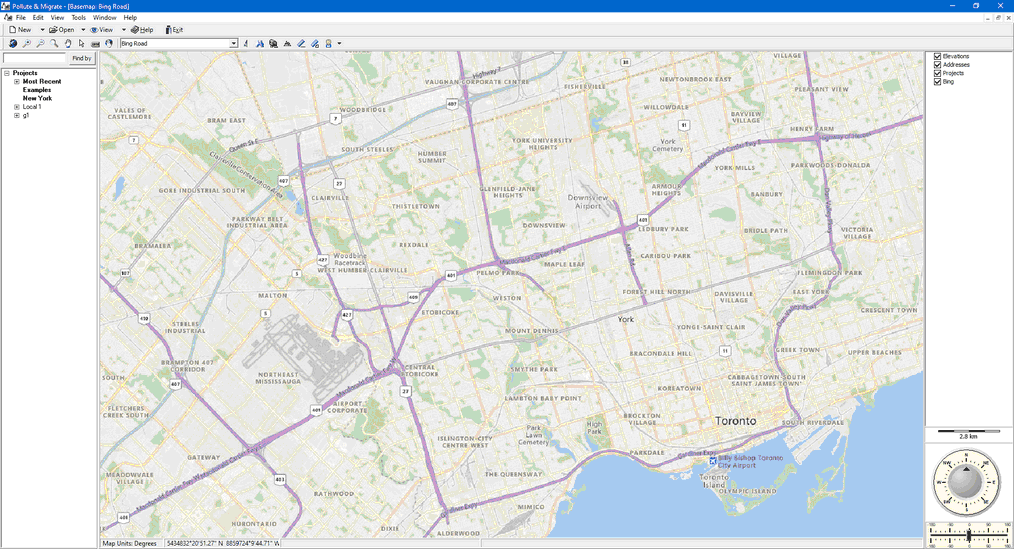Click the print icon in toolbar
This screenshot has width=1014, height=549.
pos(95,44)
